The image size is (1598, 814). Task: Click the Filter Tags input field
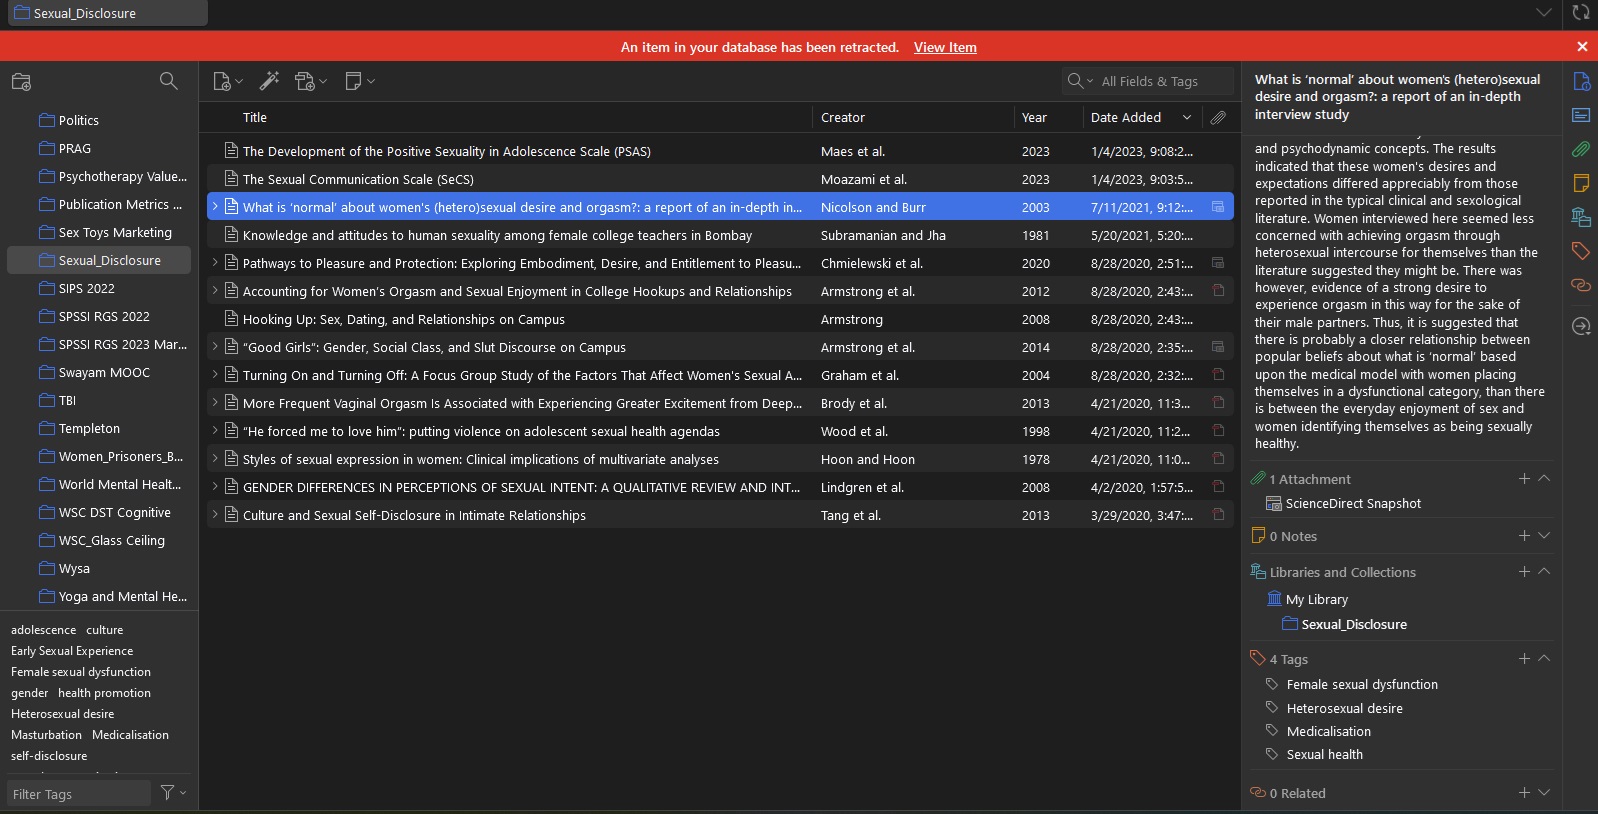pos(78,794)
